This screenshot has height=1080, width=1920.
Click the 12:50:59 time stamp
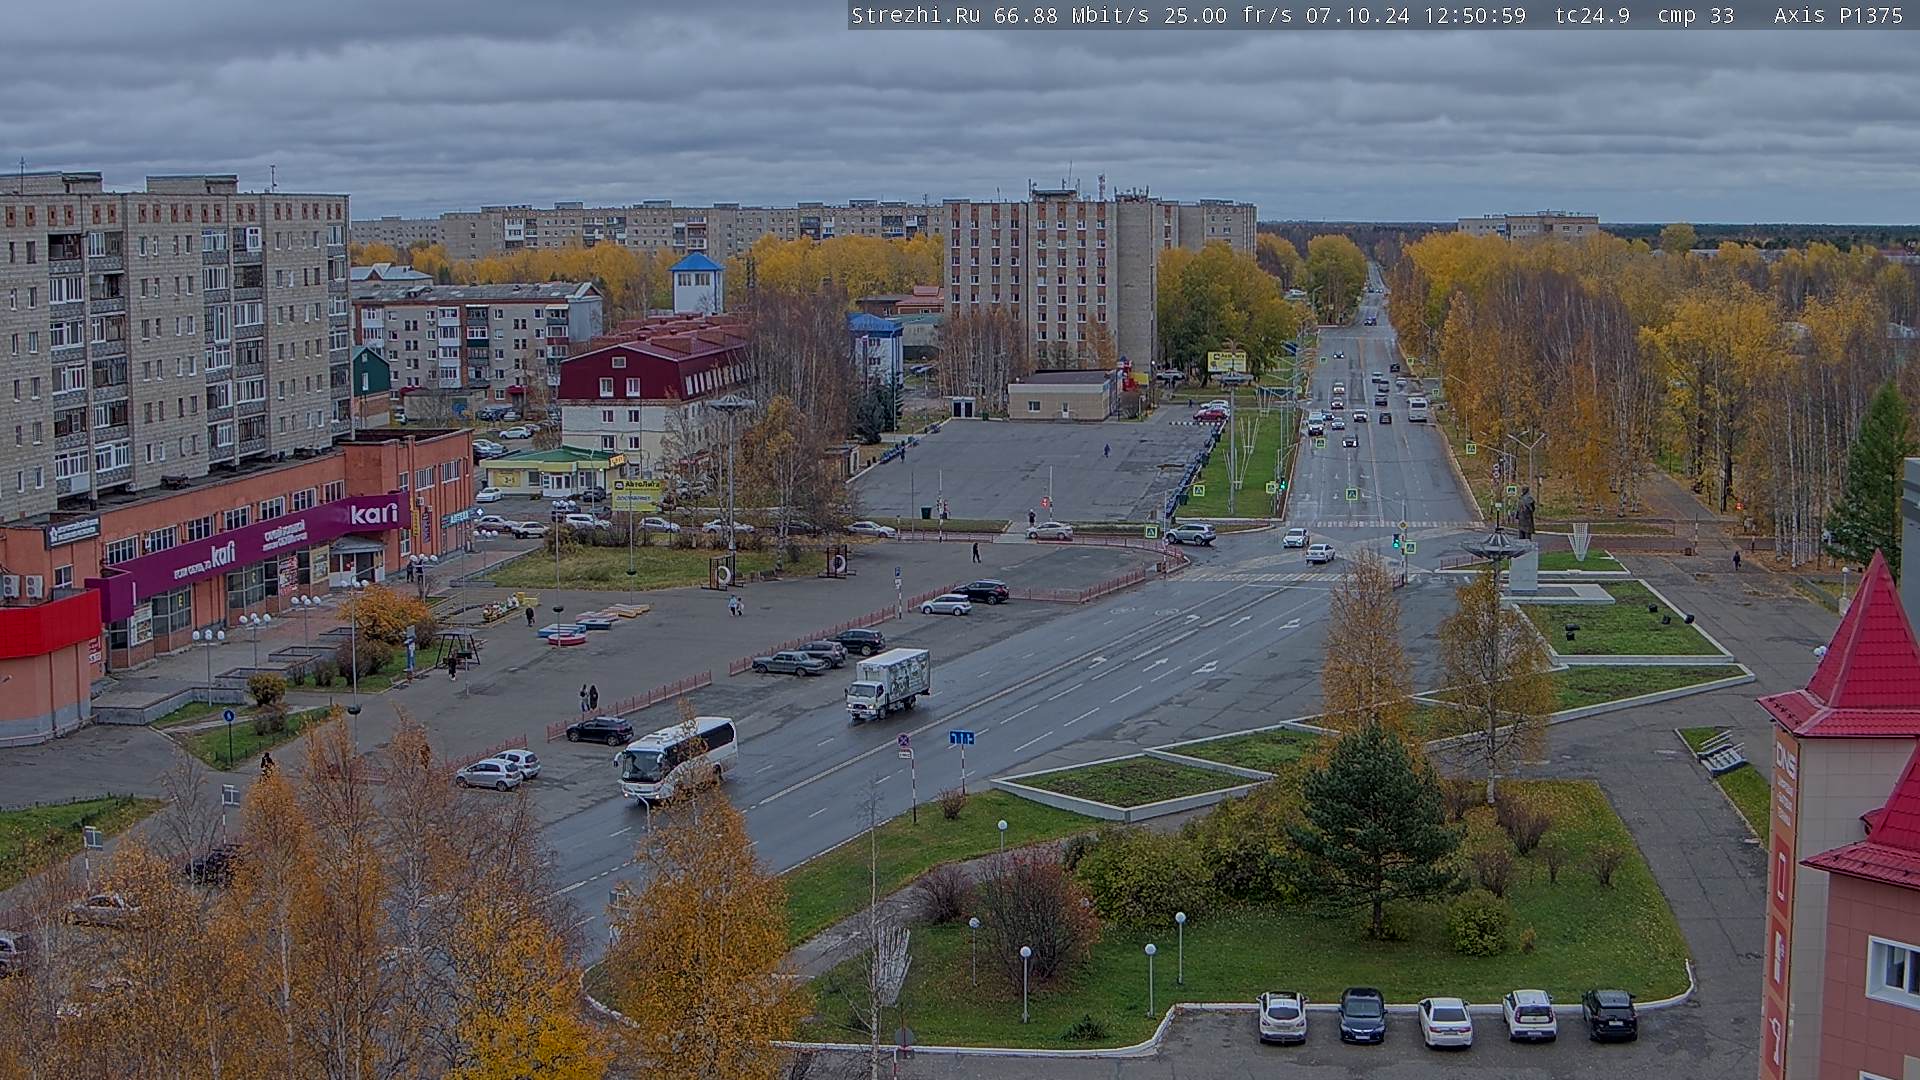(x=1474, y=15)
